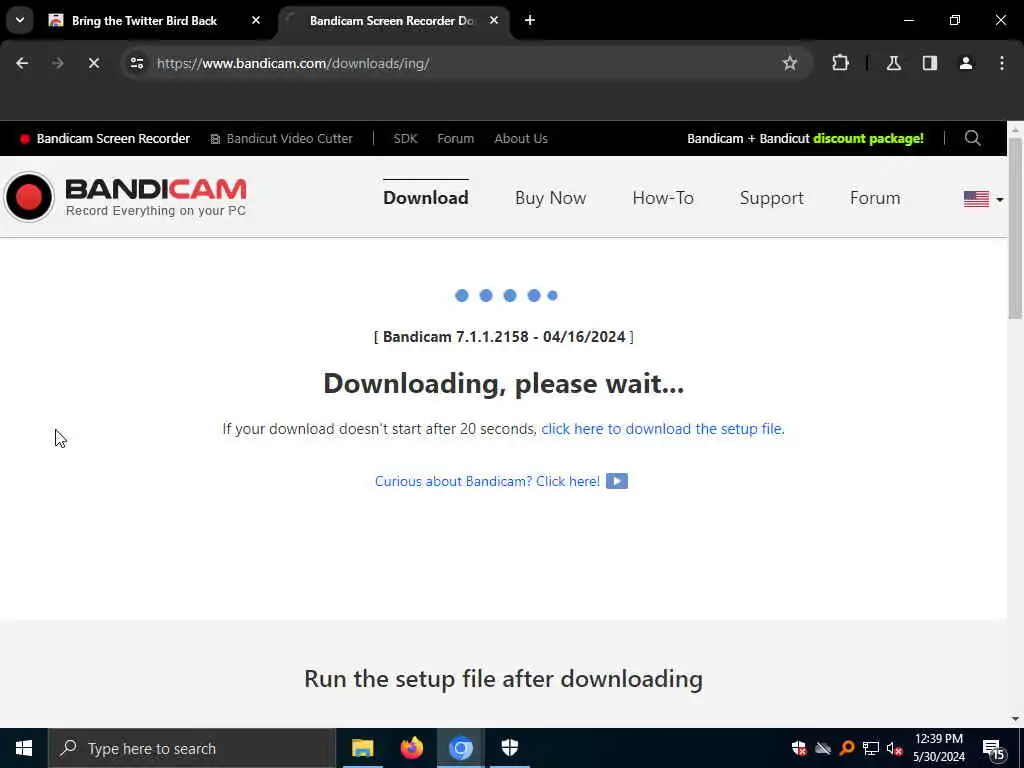Stop loading the Bandicam page
The image size is (1024, 768).
[93, 63]
